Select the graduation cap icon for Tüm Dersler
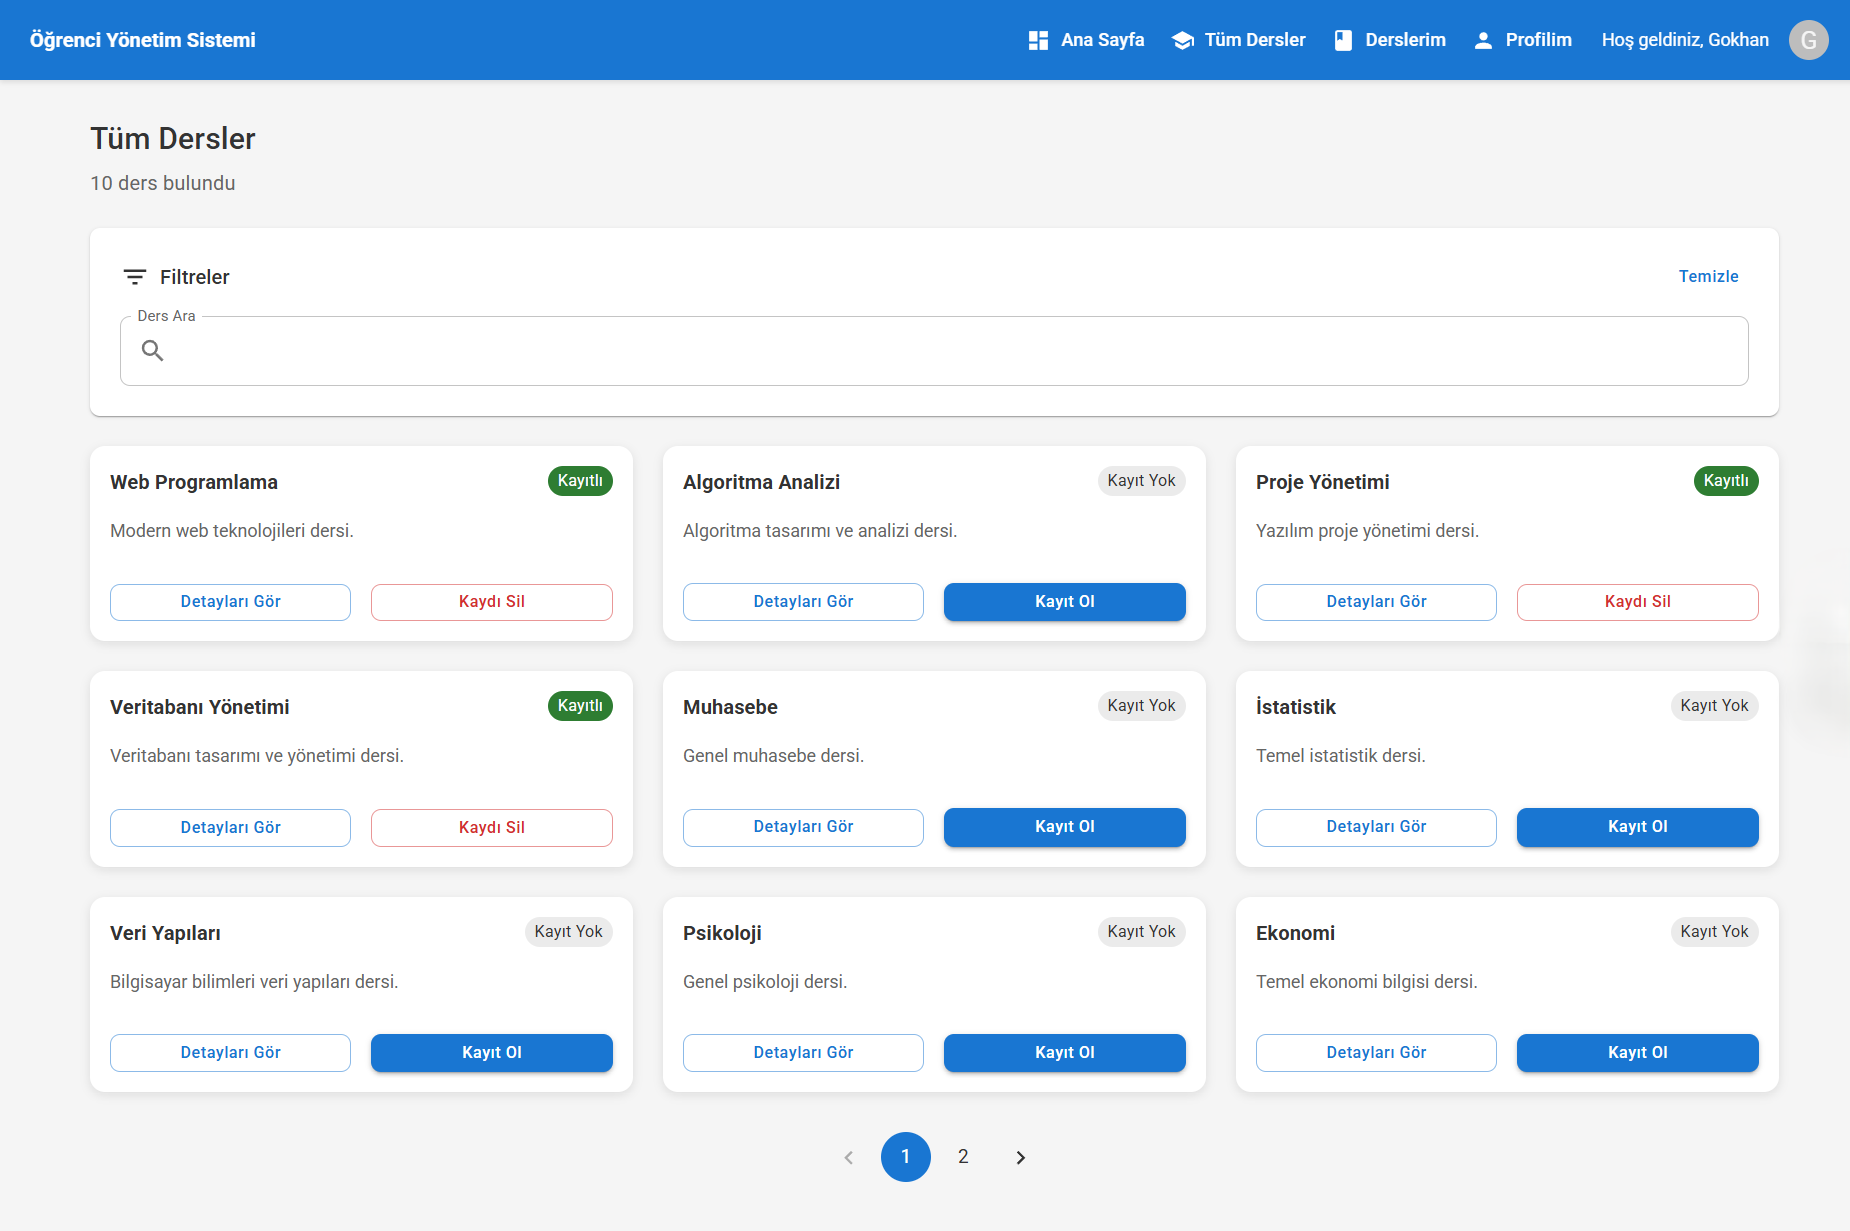 [1183, 39]
